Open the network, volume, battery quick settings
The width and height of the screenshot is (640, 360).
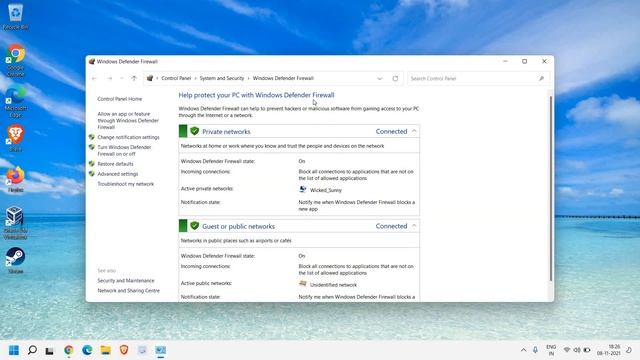pyautogui.click(x=577, y=350)
